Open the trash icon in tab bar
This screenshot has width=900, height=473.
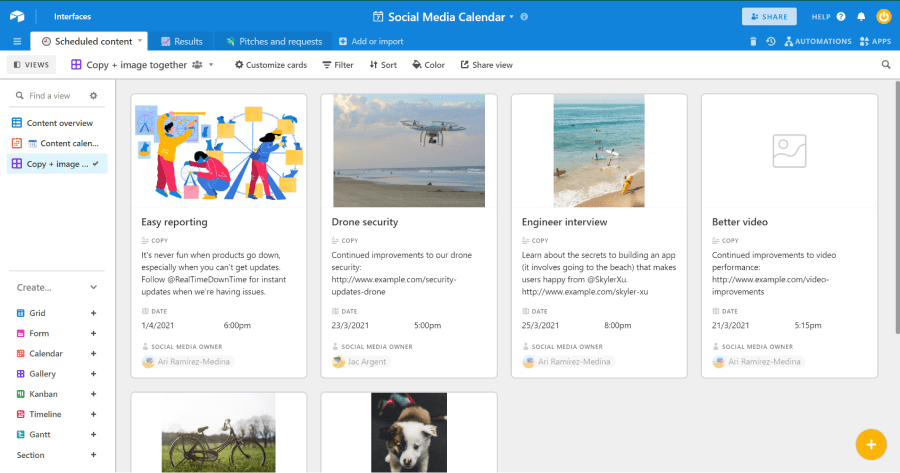[753, 41]
